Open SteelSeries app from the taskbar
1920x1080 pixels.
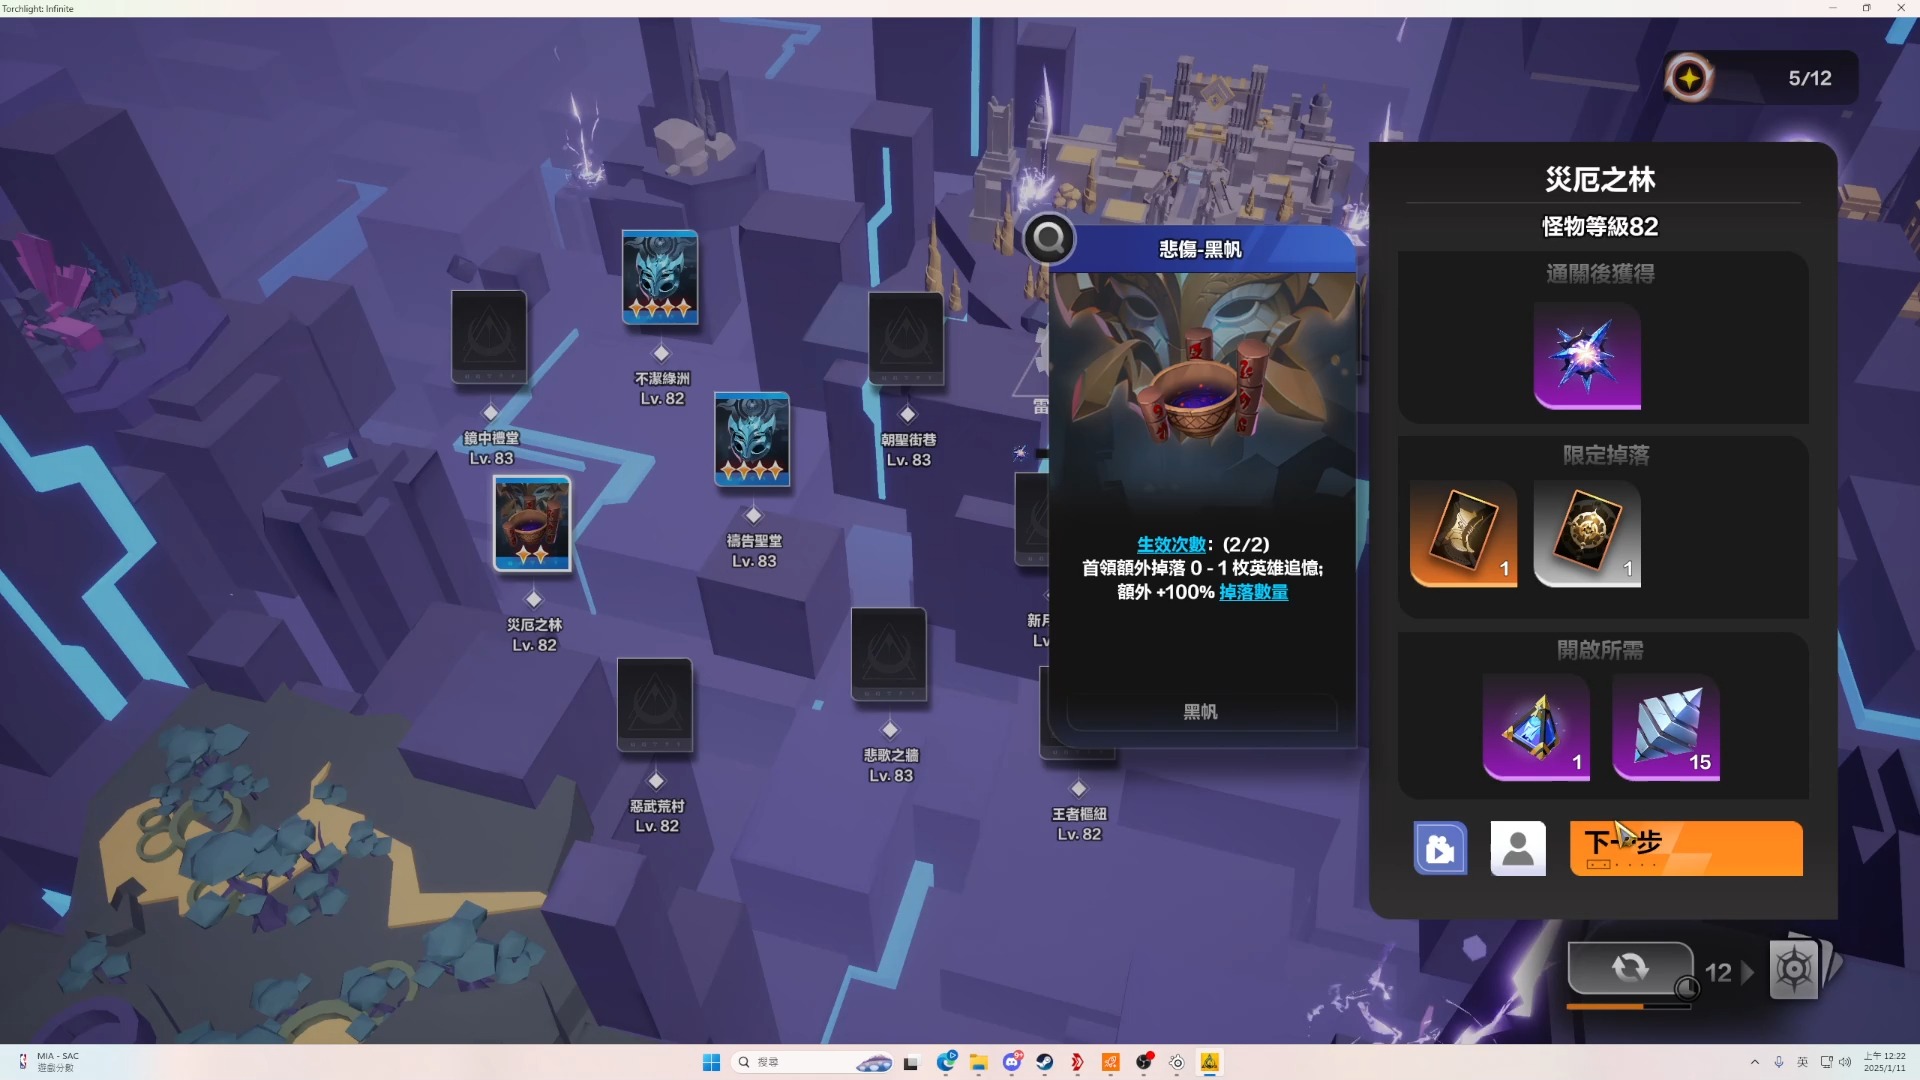[1177, 1062]
